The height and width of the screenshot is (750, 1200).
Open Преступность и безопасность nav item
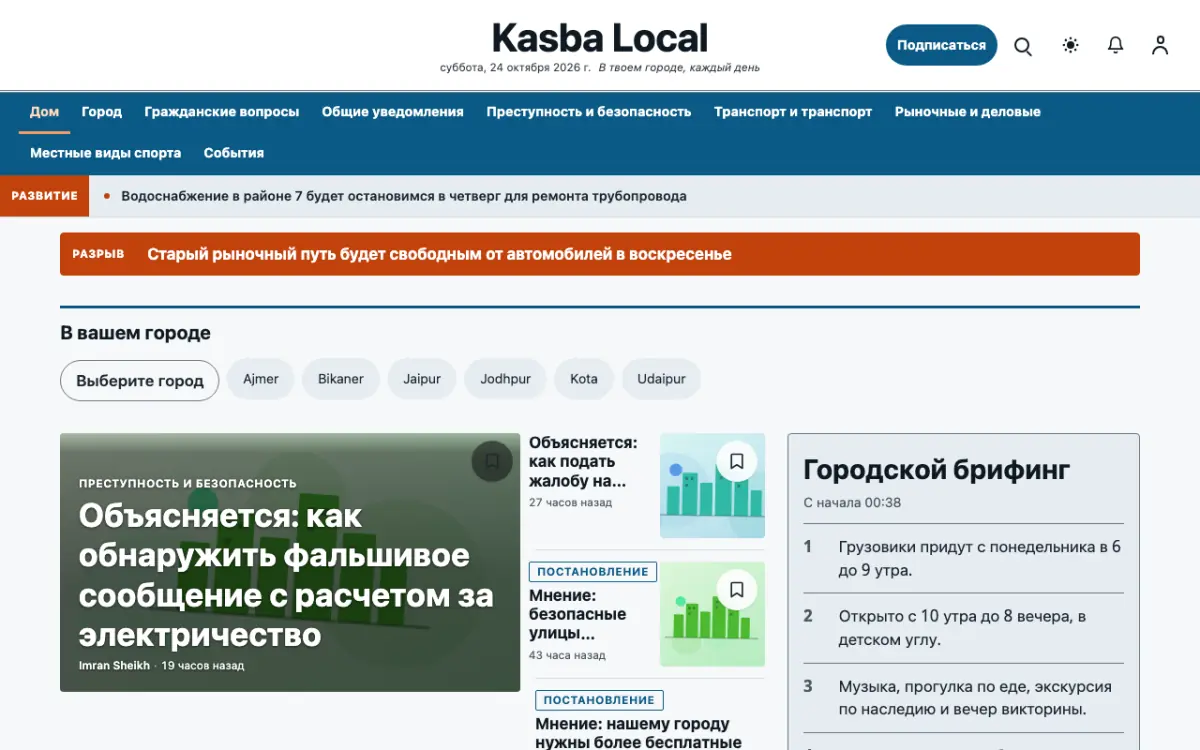(x=589, y=112)
